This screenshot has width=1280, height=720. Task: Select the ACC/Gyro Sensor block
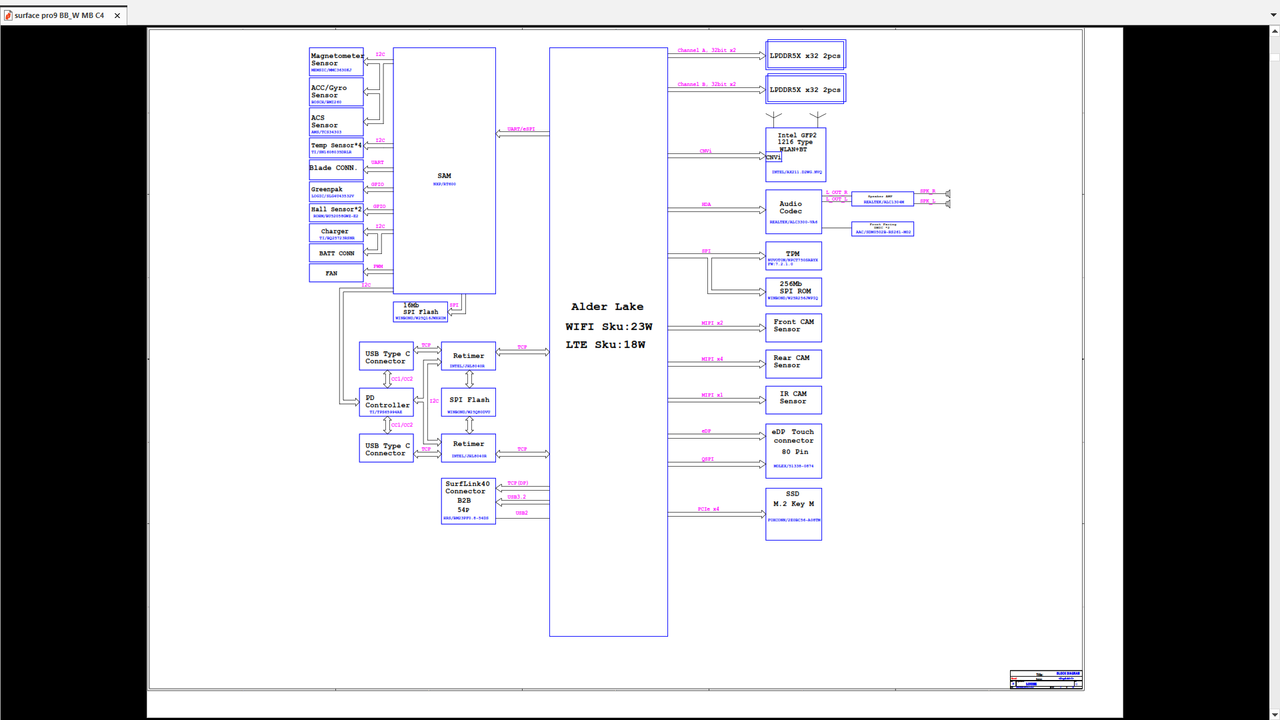tap(337, 92)
